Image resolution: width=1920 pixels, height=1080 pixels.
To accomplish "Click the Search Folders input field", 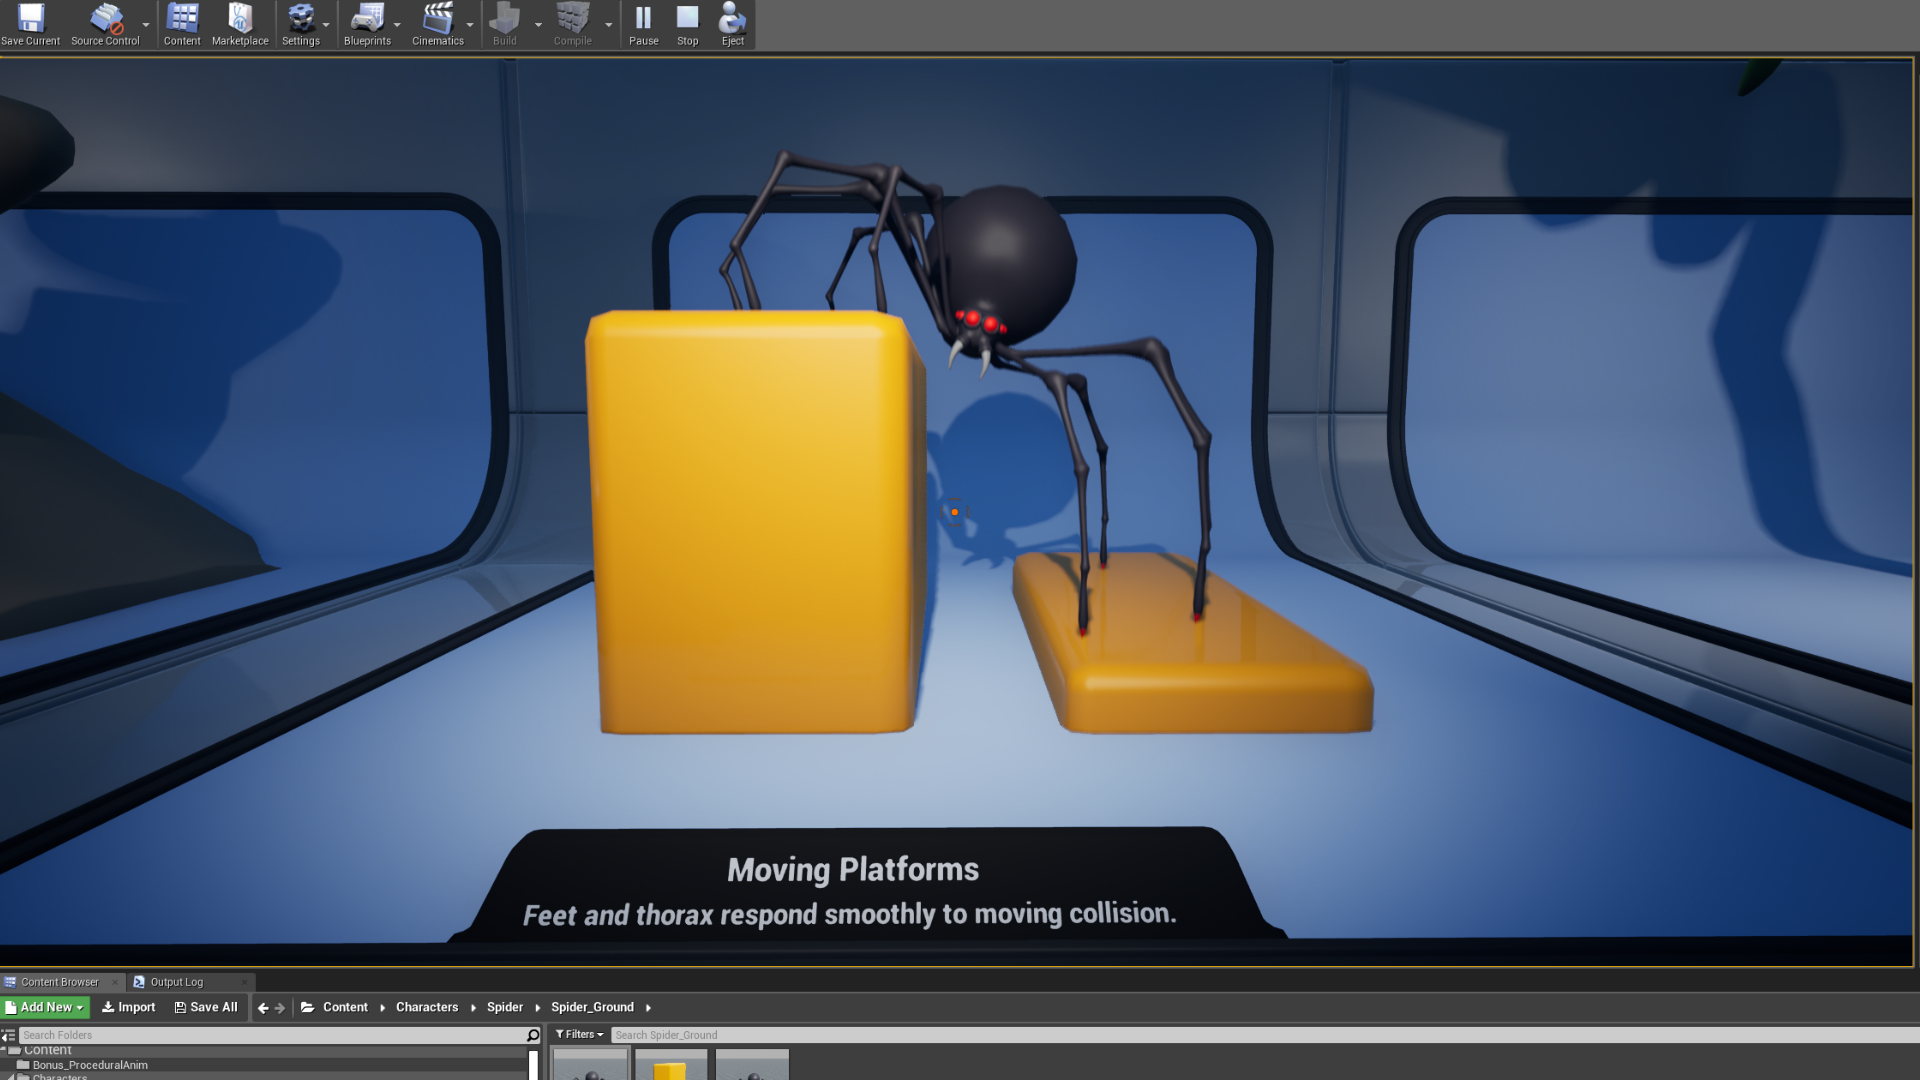I will tap(270, 1035).
